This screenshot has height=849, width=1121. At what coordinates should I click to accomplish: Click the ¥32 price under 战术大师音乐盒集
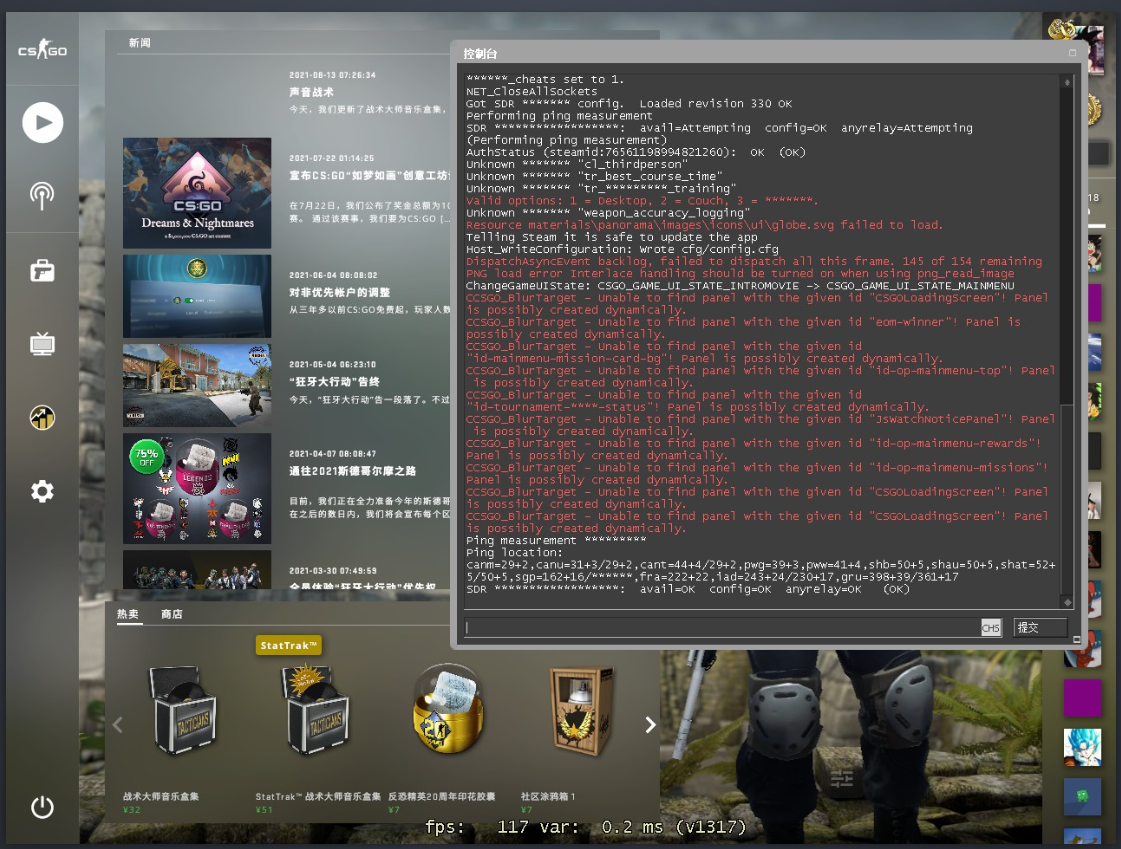coord(132,810)
